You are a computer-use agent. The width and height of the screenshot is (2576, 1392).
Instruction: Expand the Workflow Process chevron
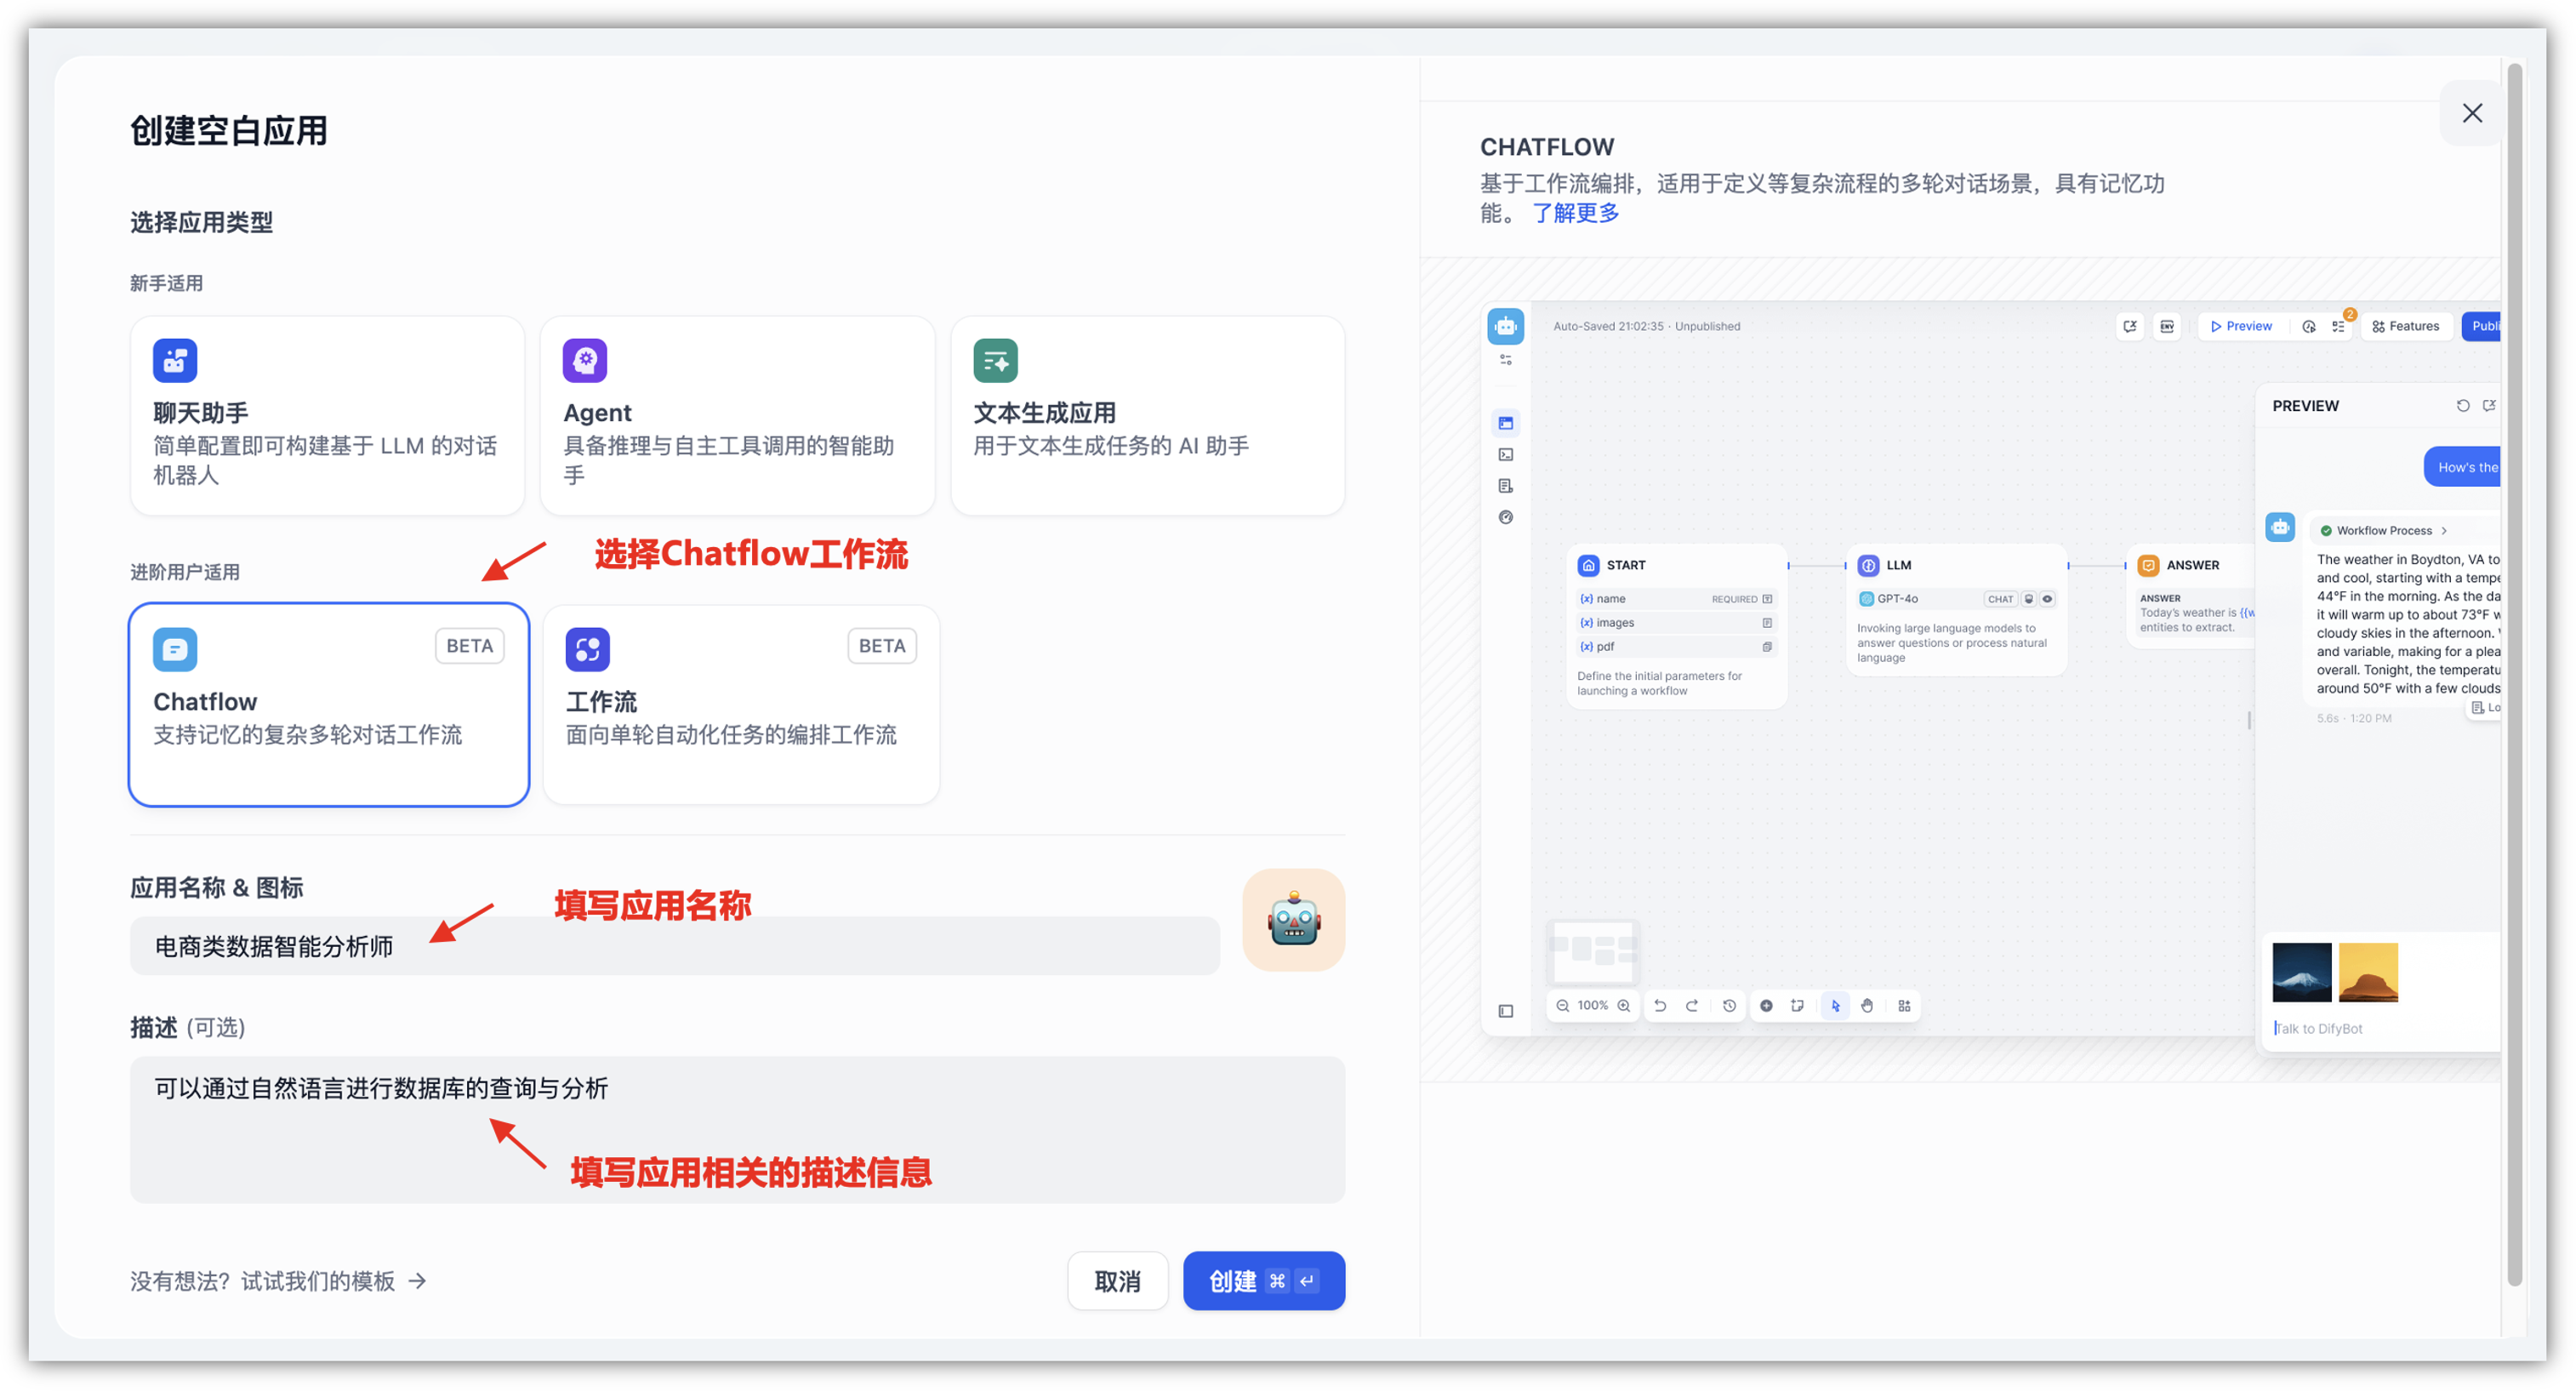[x=2444, y=531]
